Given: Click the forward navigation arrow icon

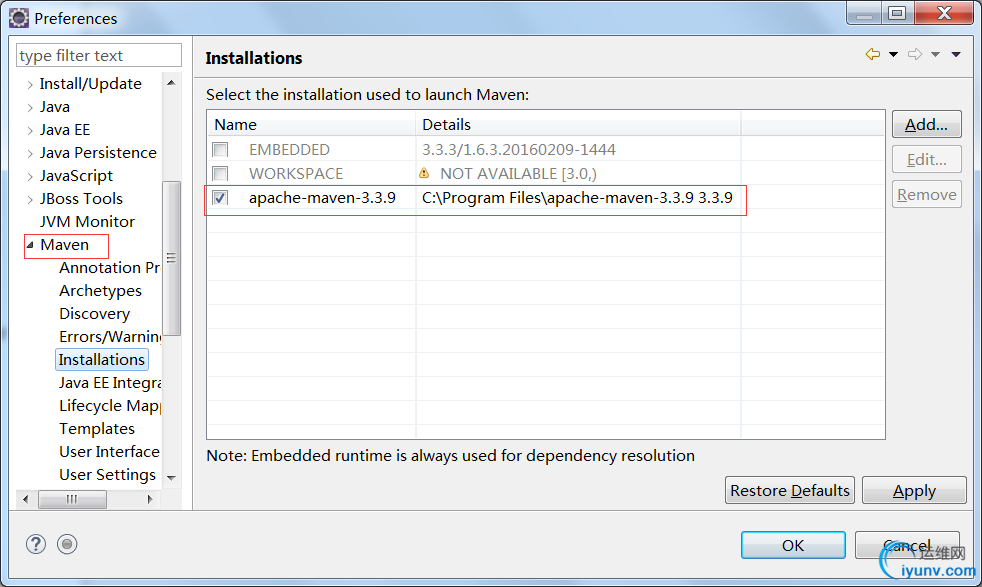Looking at the screenshot, I should (914, 55).
